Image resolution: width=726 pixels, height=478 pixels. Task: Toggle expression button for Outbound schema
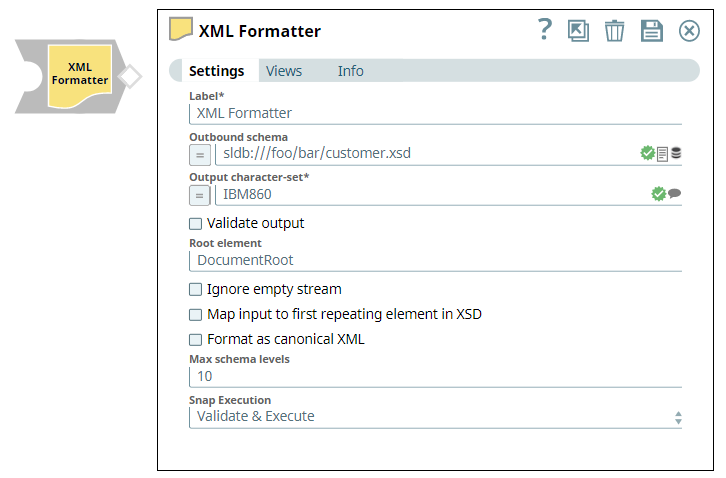tap(200, 154)
